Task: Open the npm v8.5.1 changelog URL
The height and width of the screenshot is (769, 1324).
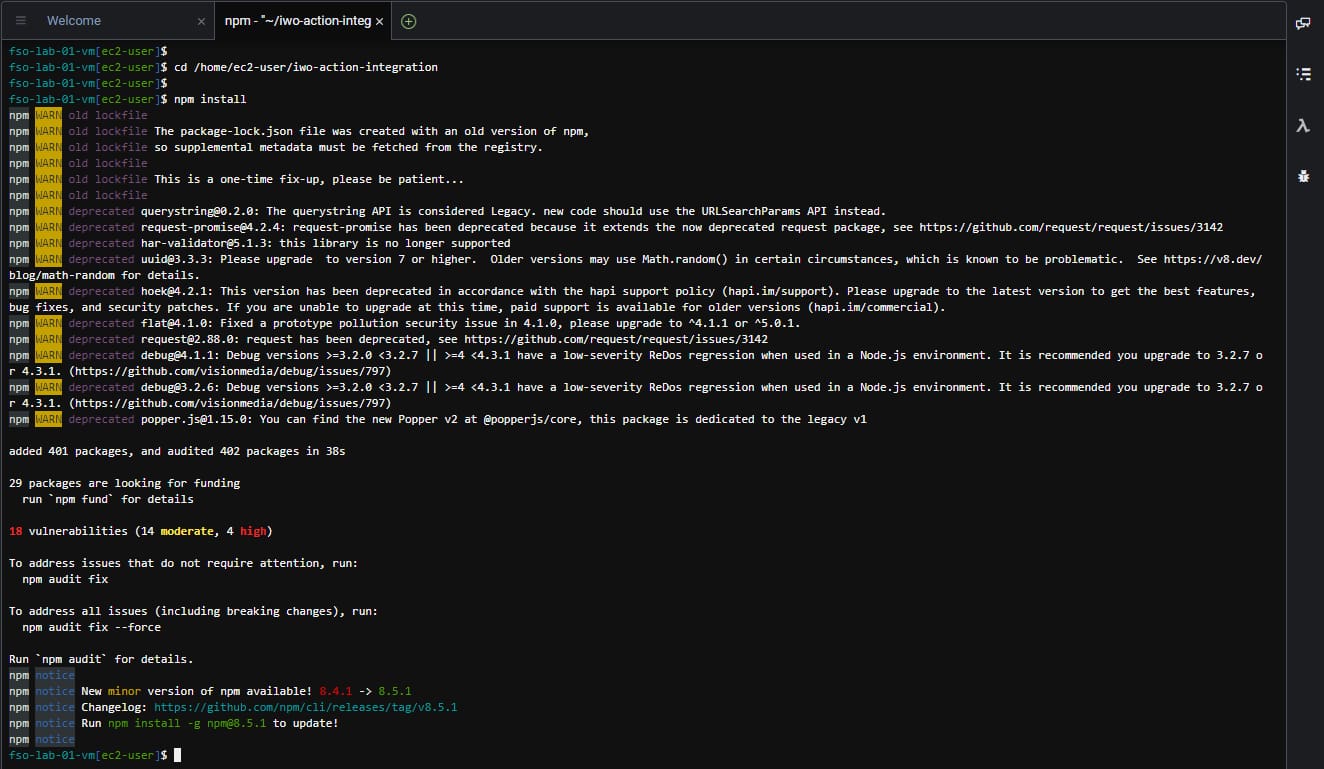Action: coord(305,707)
